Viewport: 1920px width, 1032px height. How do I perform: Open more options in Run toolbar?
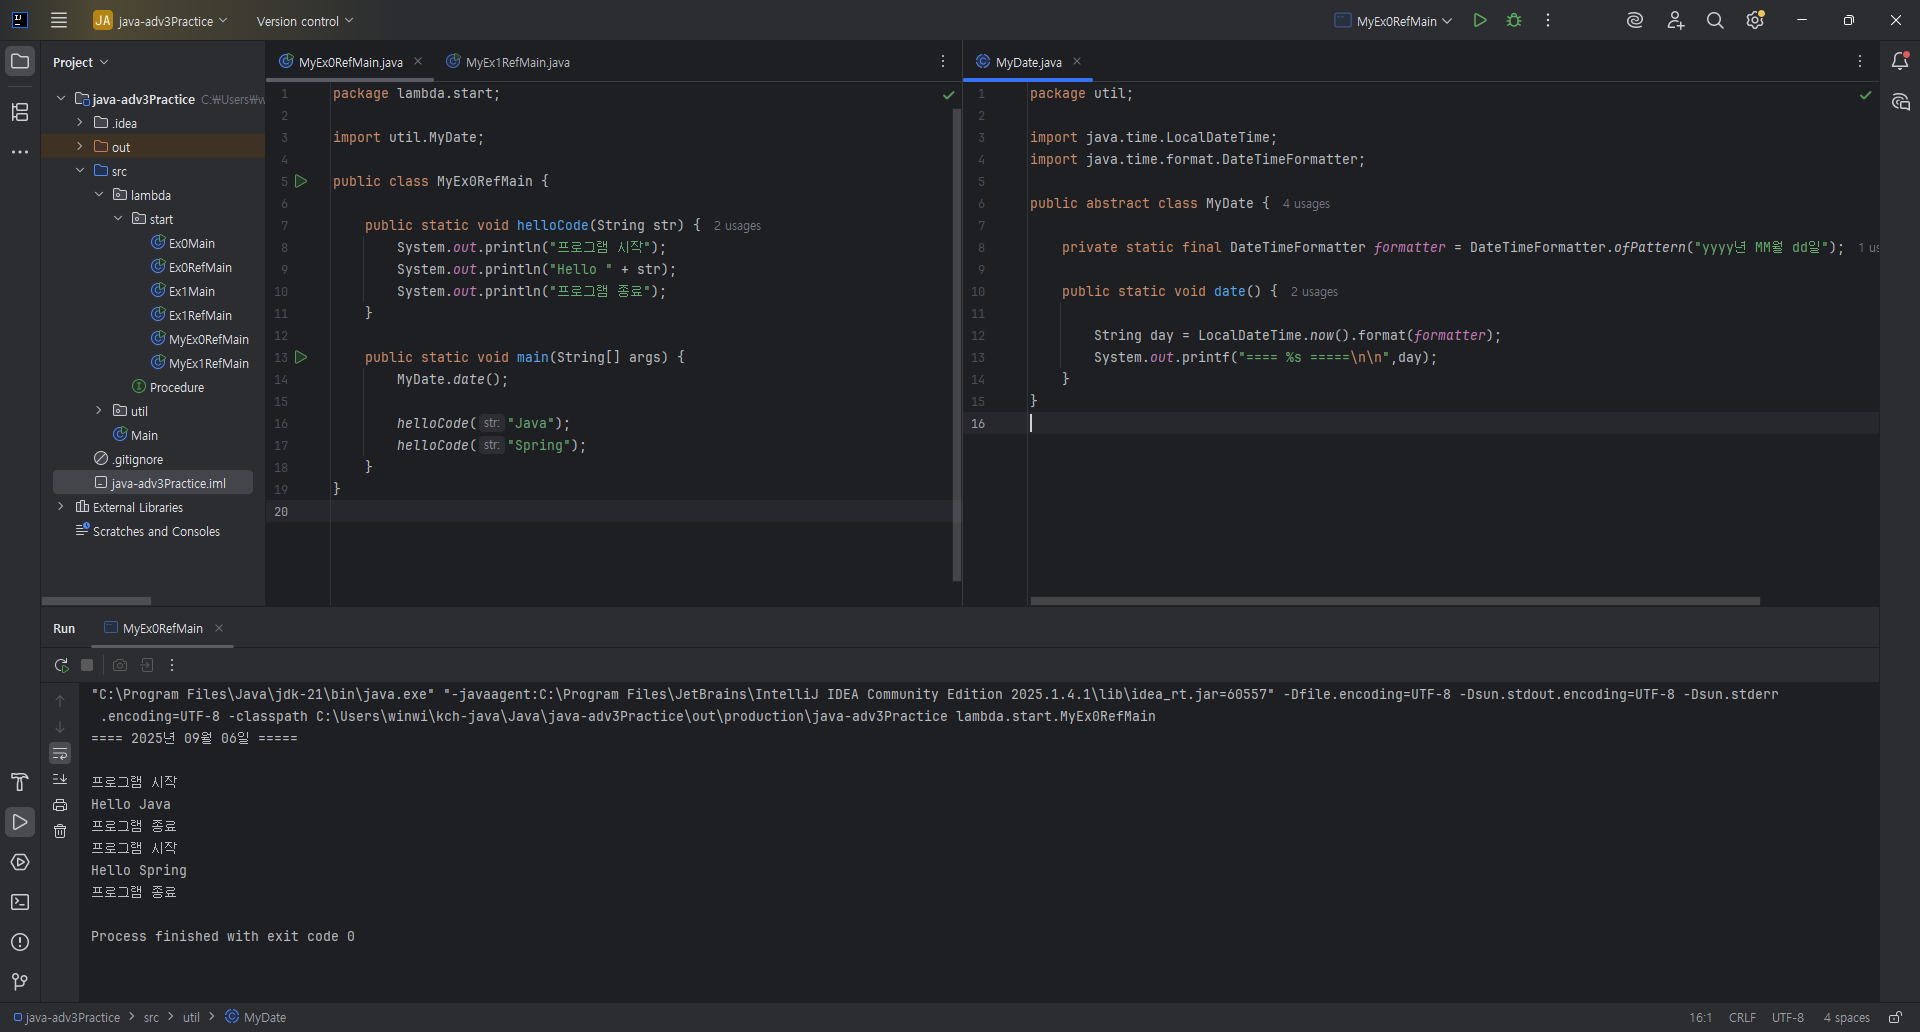coord(172,665)
